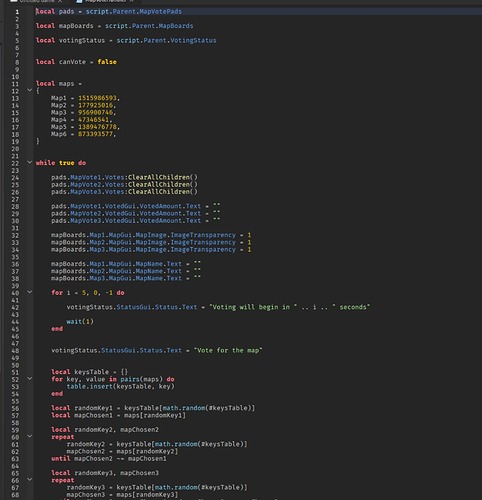Place cursor in "Vote for the map" string
The width and height of the screenshot is (482, 500).
228,350
